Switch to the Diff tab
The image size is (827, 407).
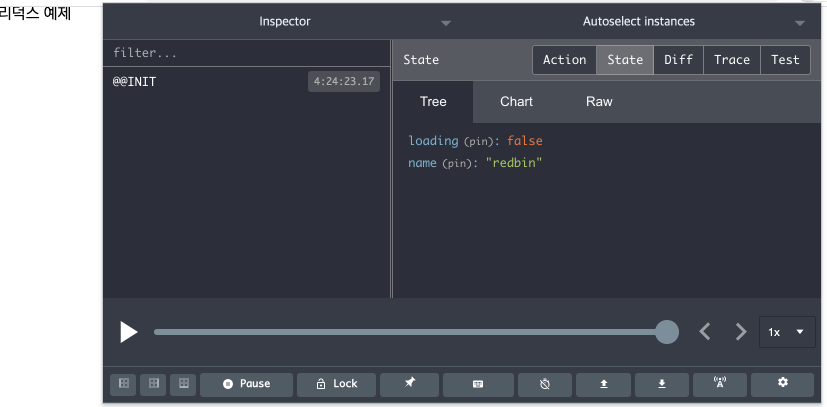[678, 60]
